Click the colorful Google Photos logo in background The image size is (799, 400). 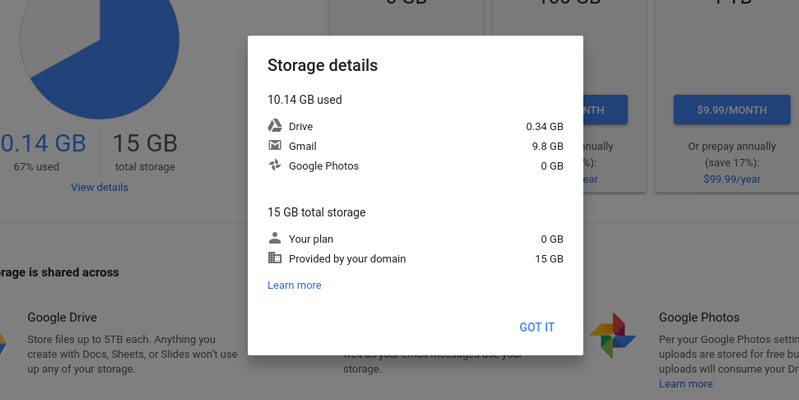point(612,335)
